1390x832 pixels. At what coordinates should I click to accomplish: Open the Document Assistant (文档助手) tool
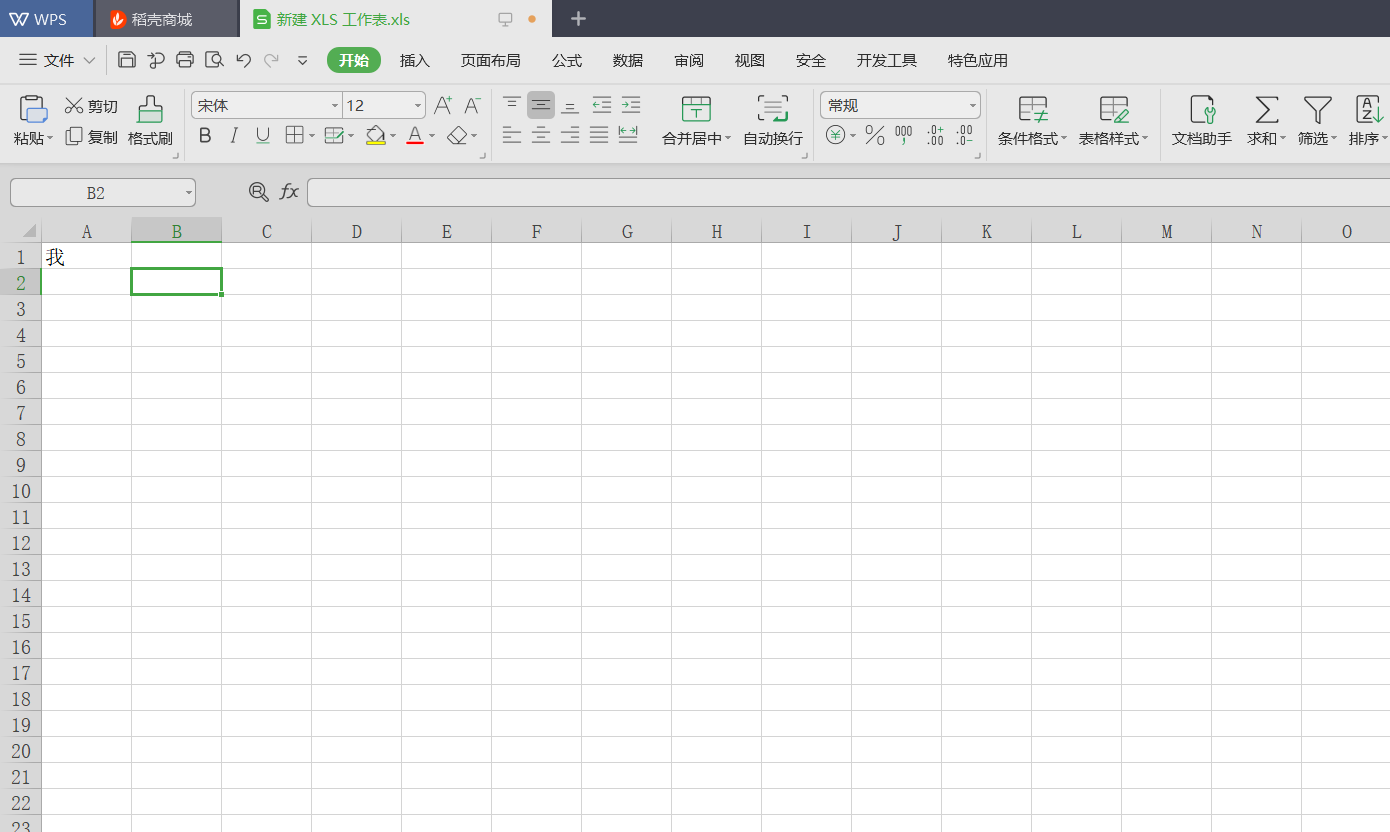point(1201,110)
